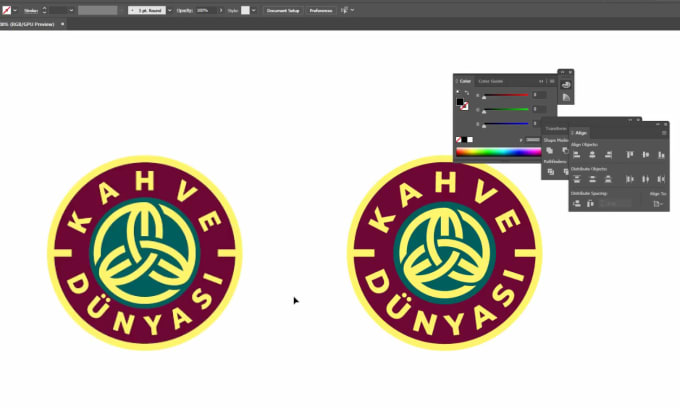The image size is (680, 408).
Task: Select the RGB/GPU Preview document tab
Action: click(27, 24)
